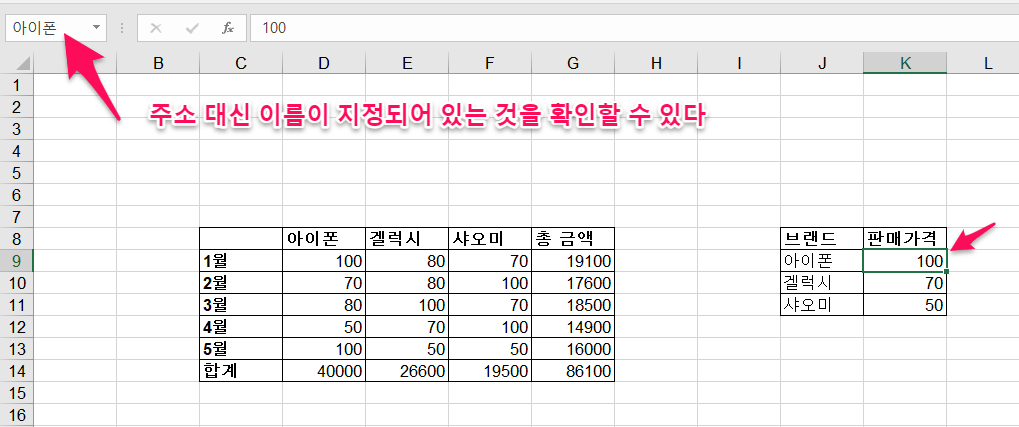Click the 겔럭시 cell in the brand table
The image size is (1019, 427).
822,283
